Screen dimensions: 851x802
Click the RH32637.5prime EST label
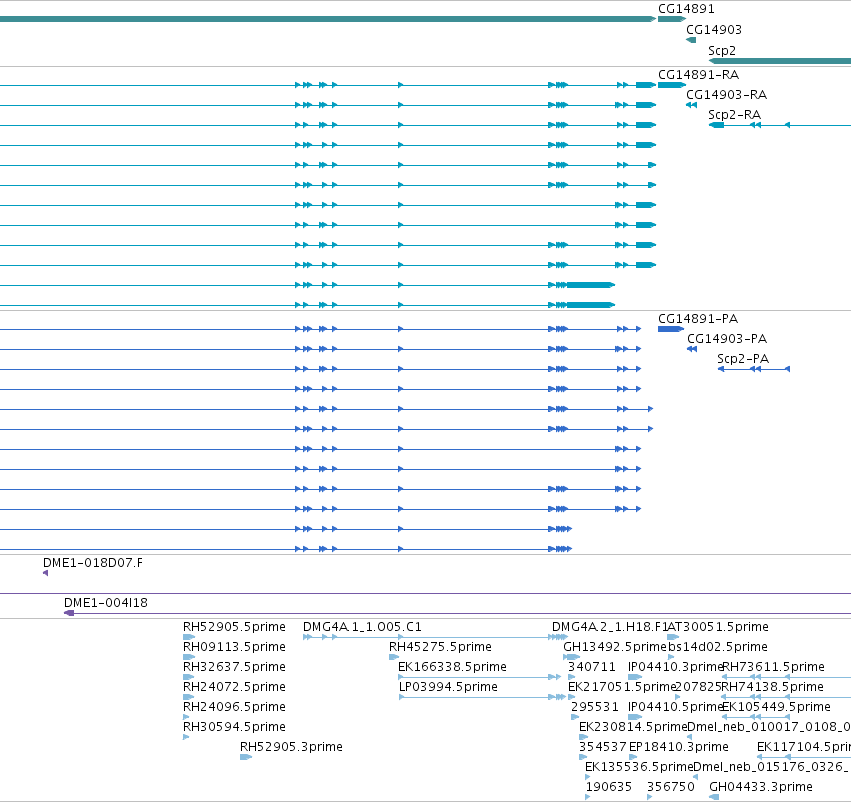click(x=234, y=667)
